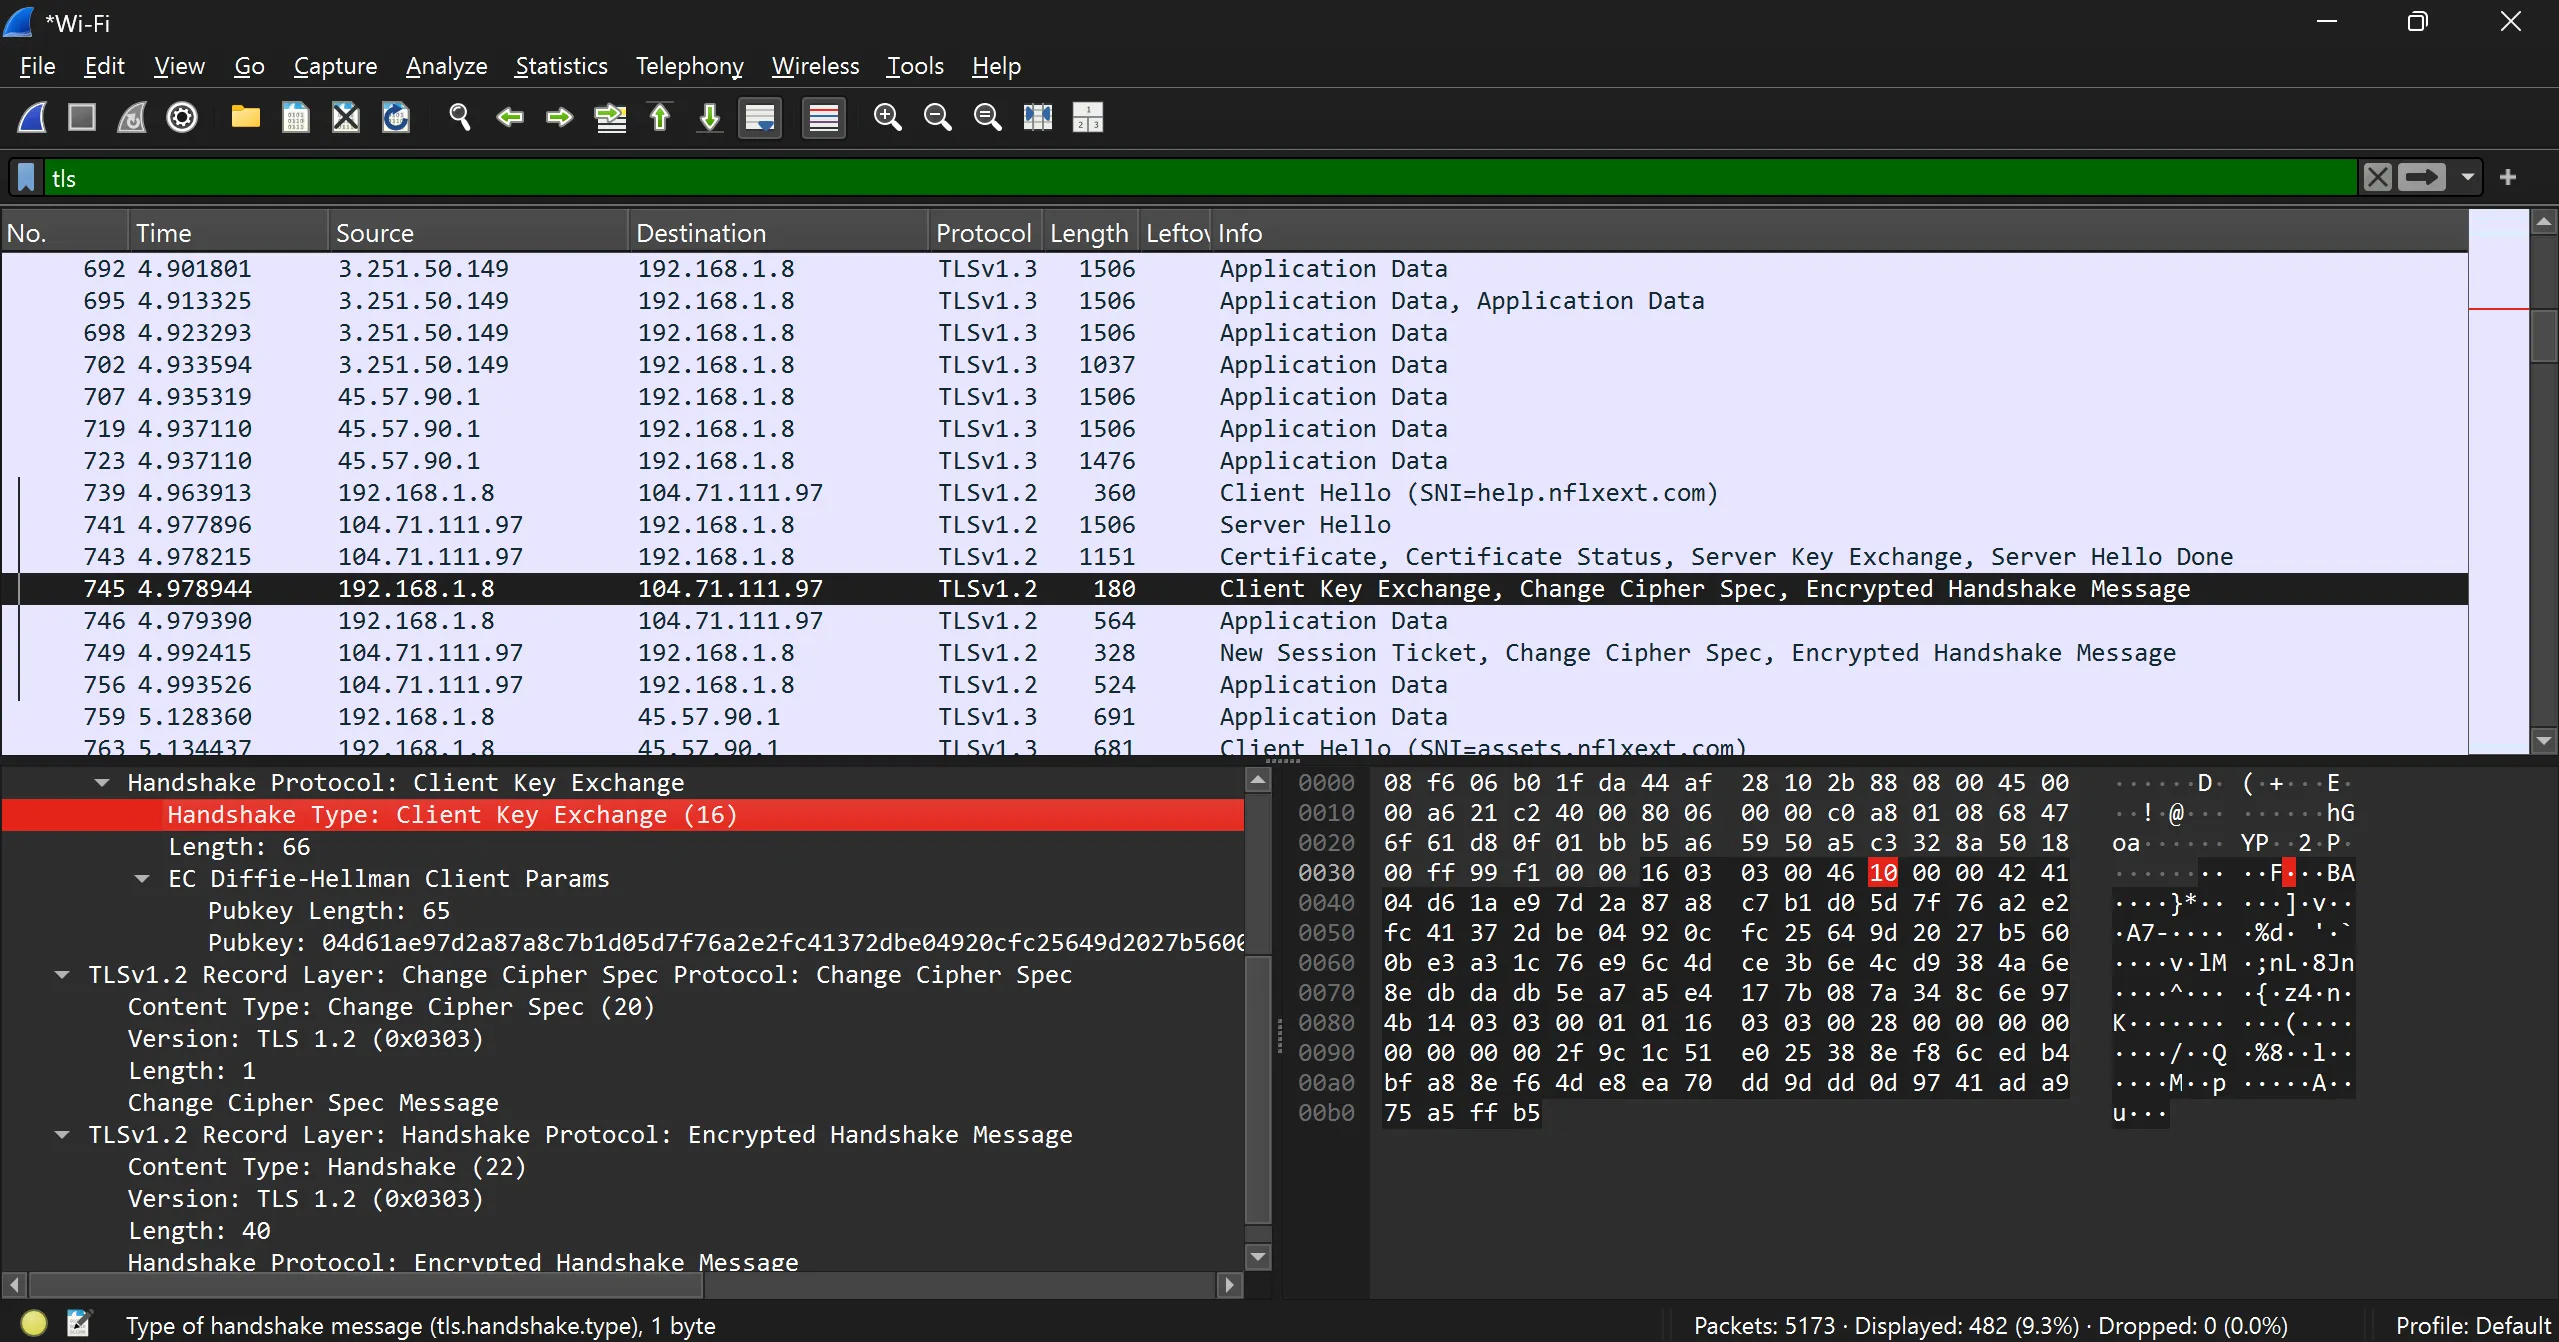Collapse the EC Diffie-Hellman Client Params node
Image resolution: width=2559 pixels, height=1342 pixels.
pos(142,879)
